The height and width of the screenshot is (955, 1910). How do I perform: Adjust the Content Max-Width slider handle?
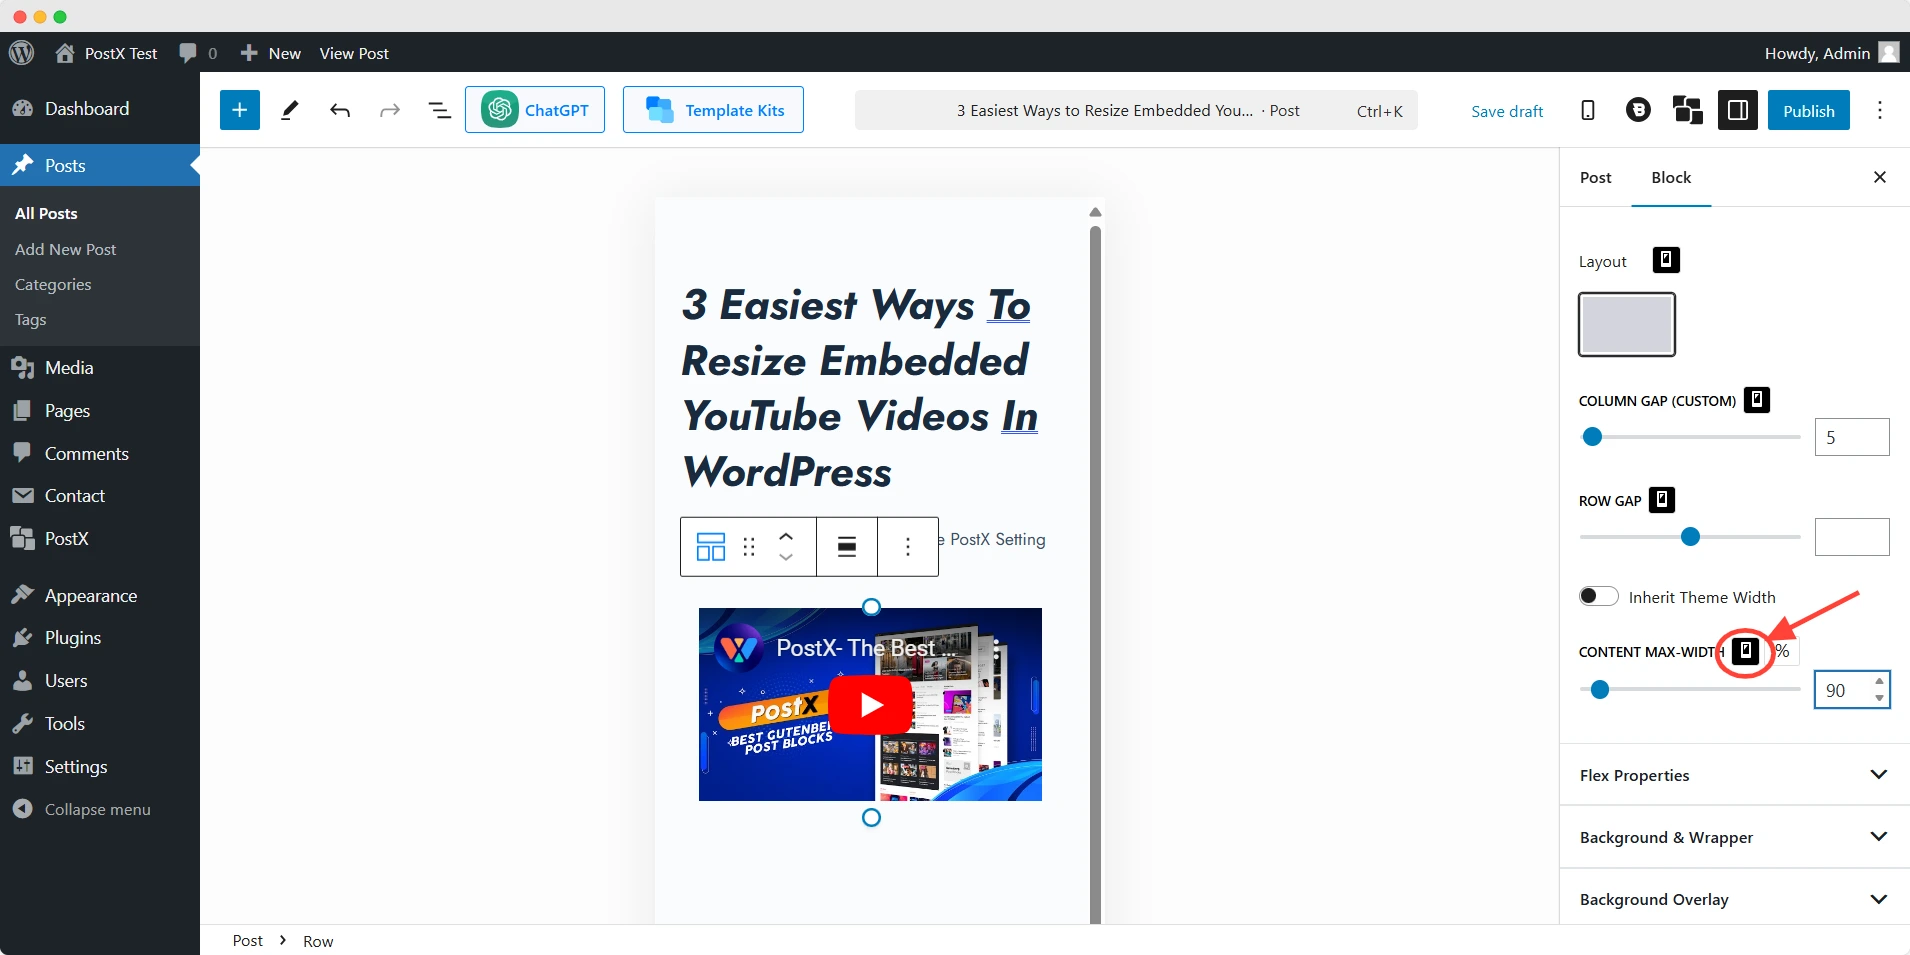tap(1600, 689)
